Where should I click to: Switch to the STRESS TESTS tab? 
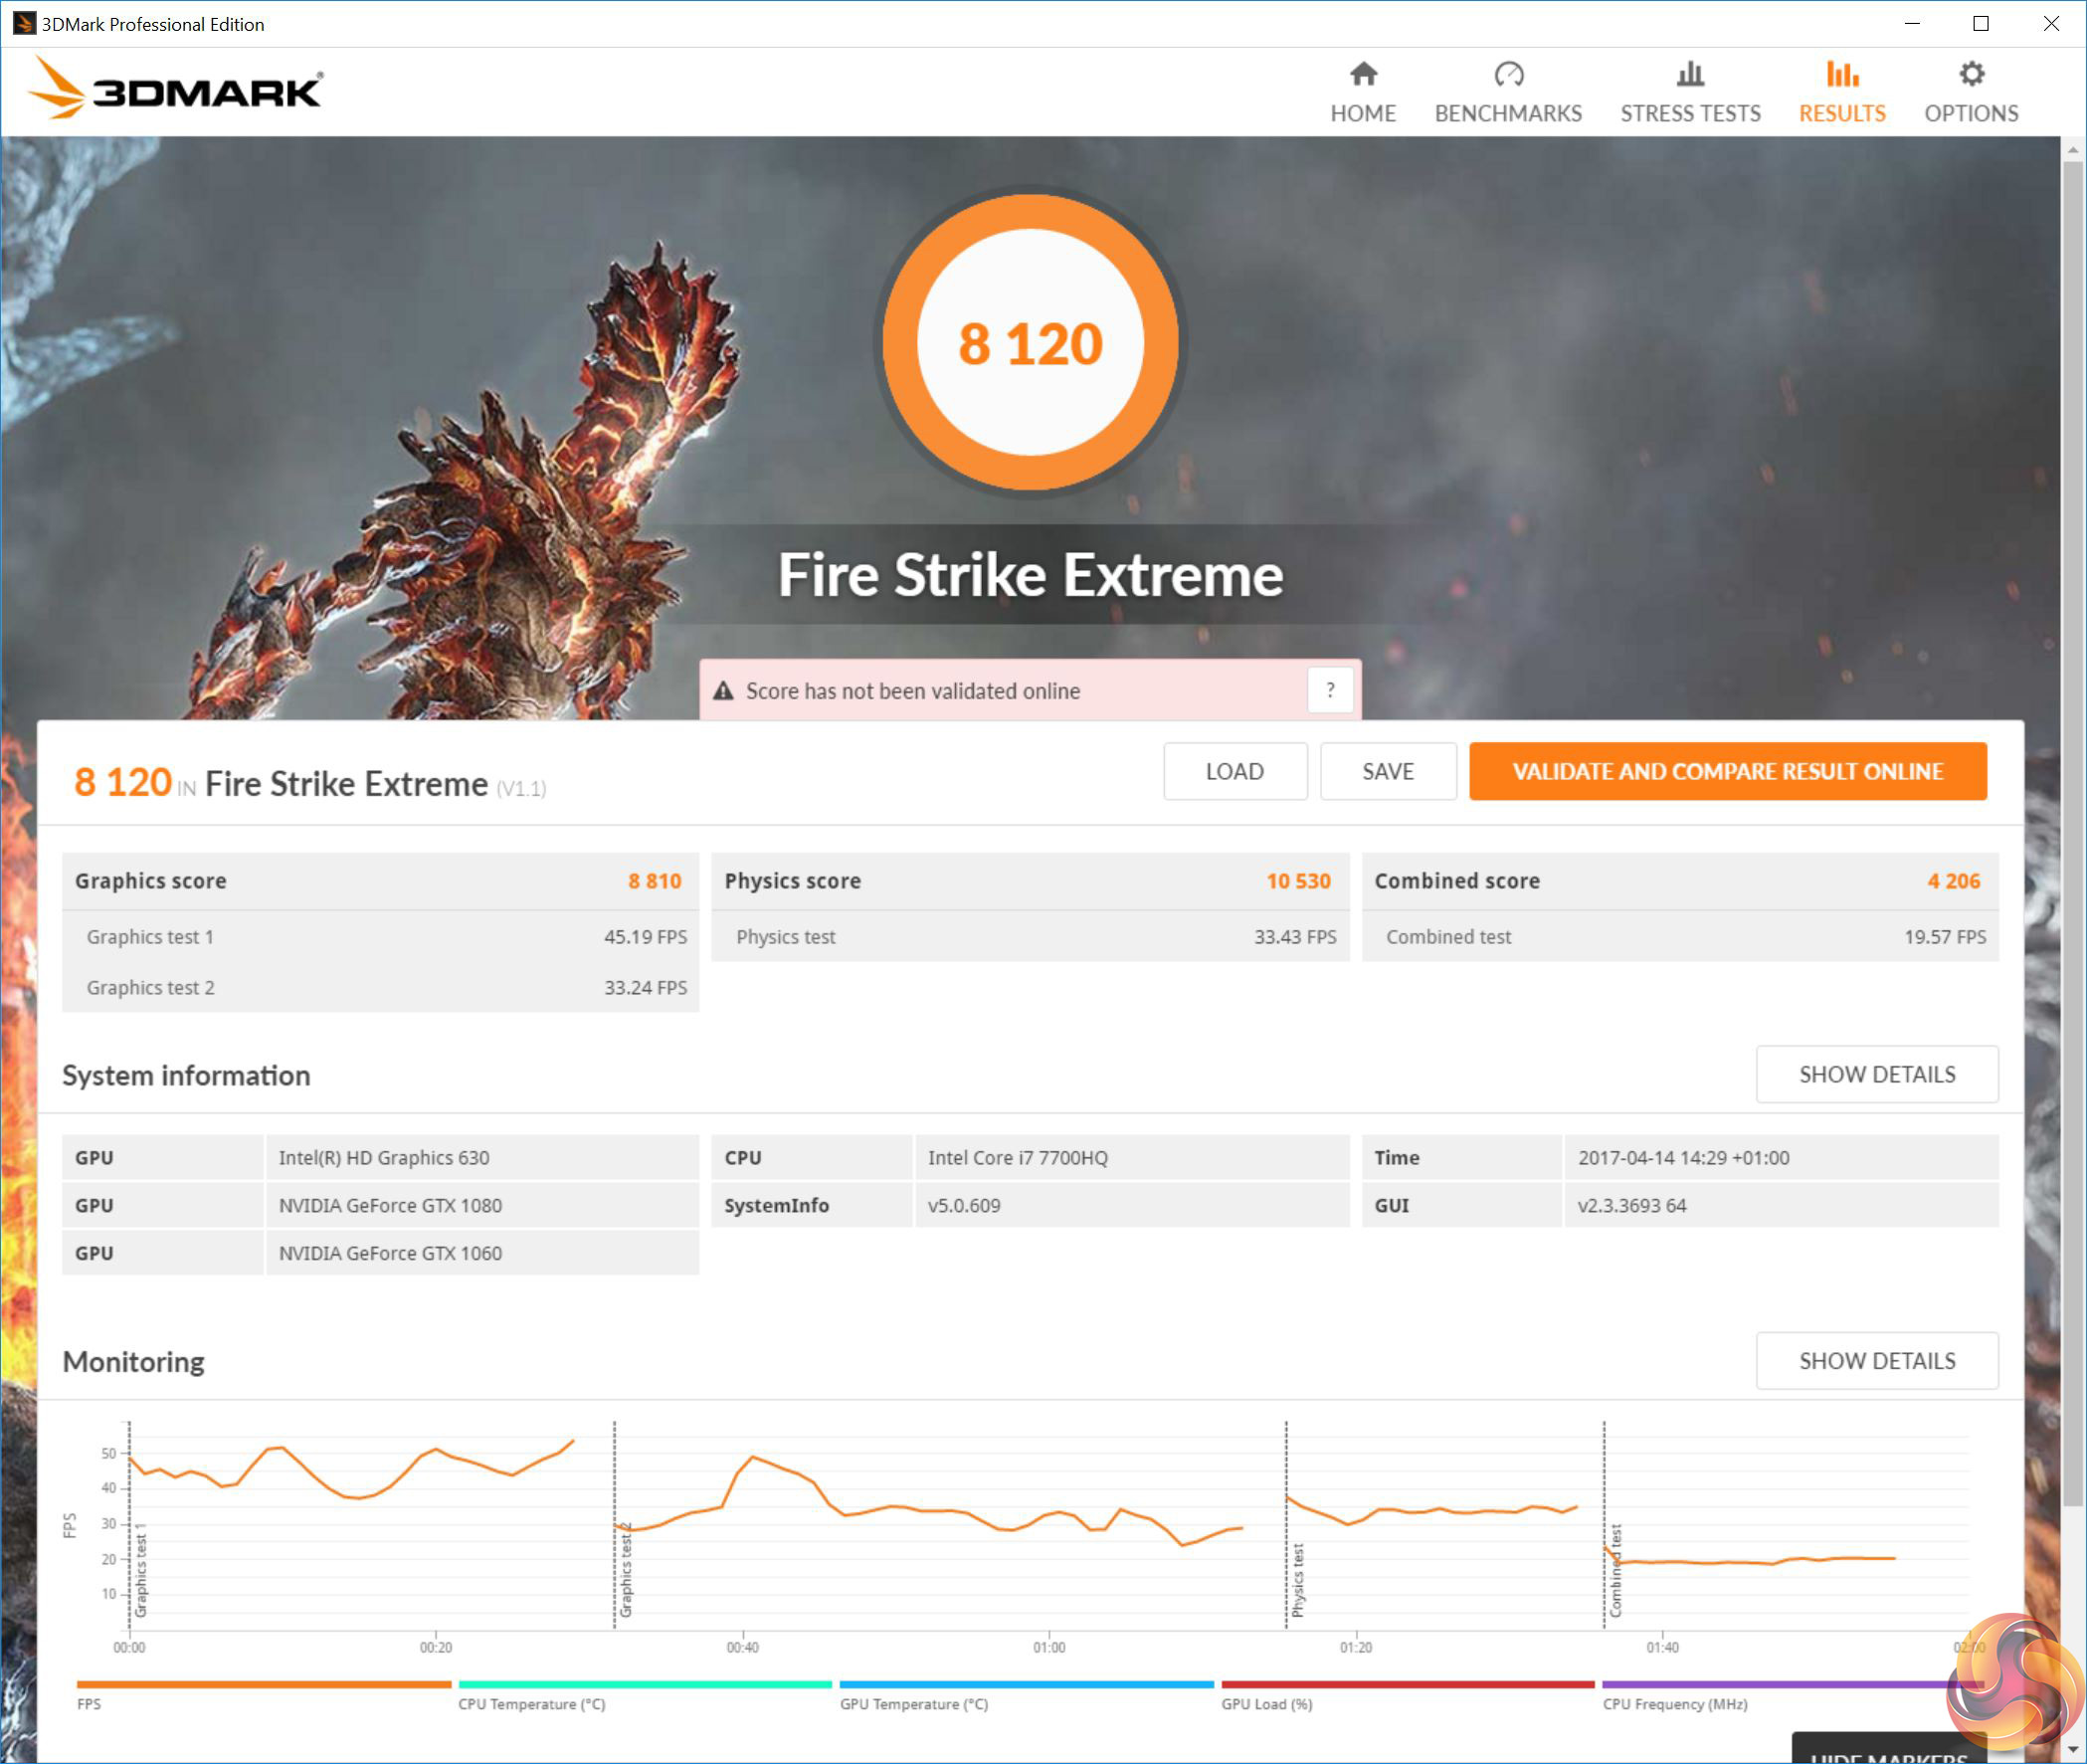click(1690, 113)
